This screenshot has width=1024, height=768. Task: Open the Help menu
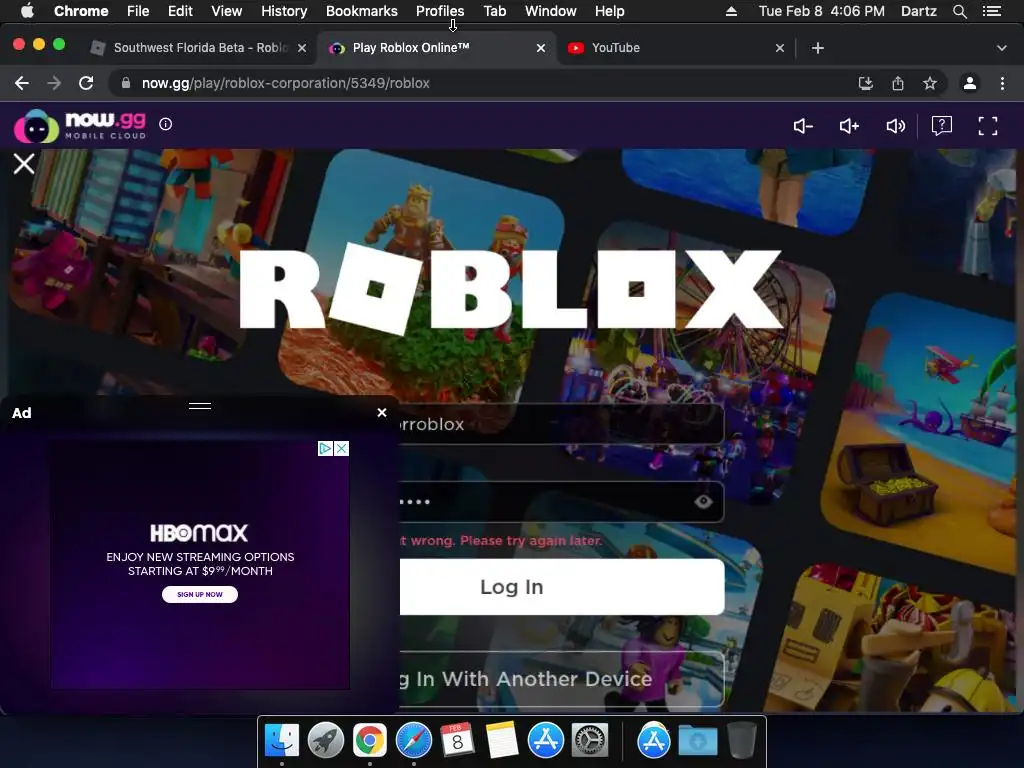(609, 11)
